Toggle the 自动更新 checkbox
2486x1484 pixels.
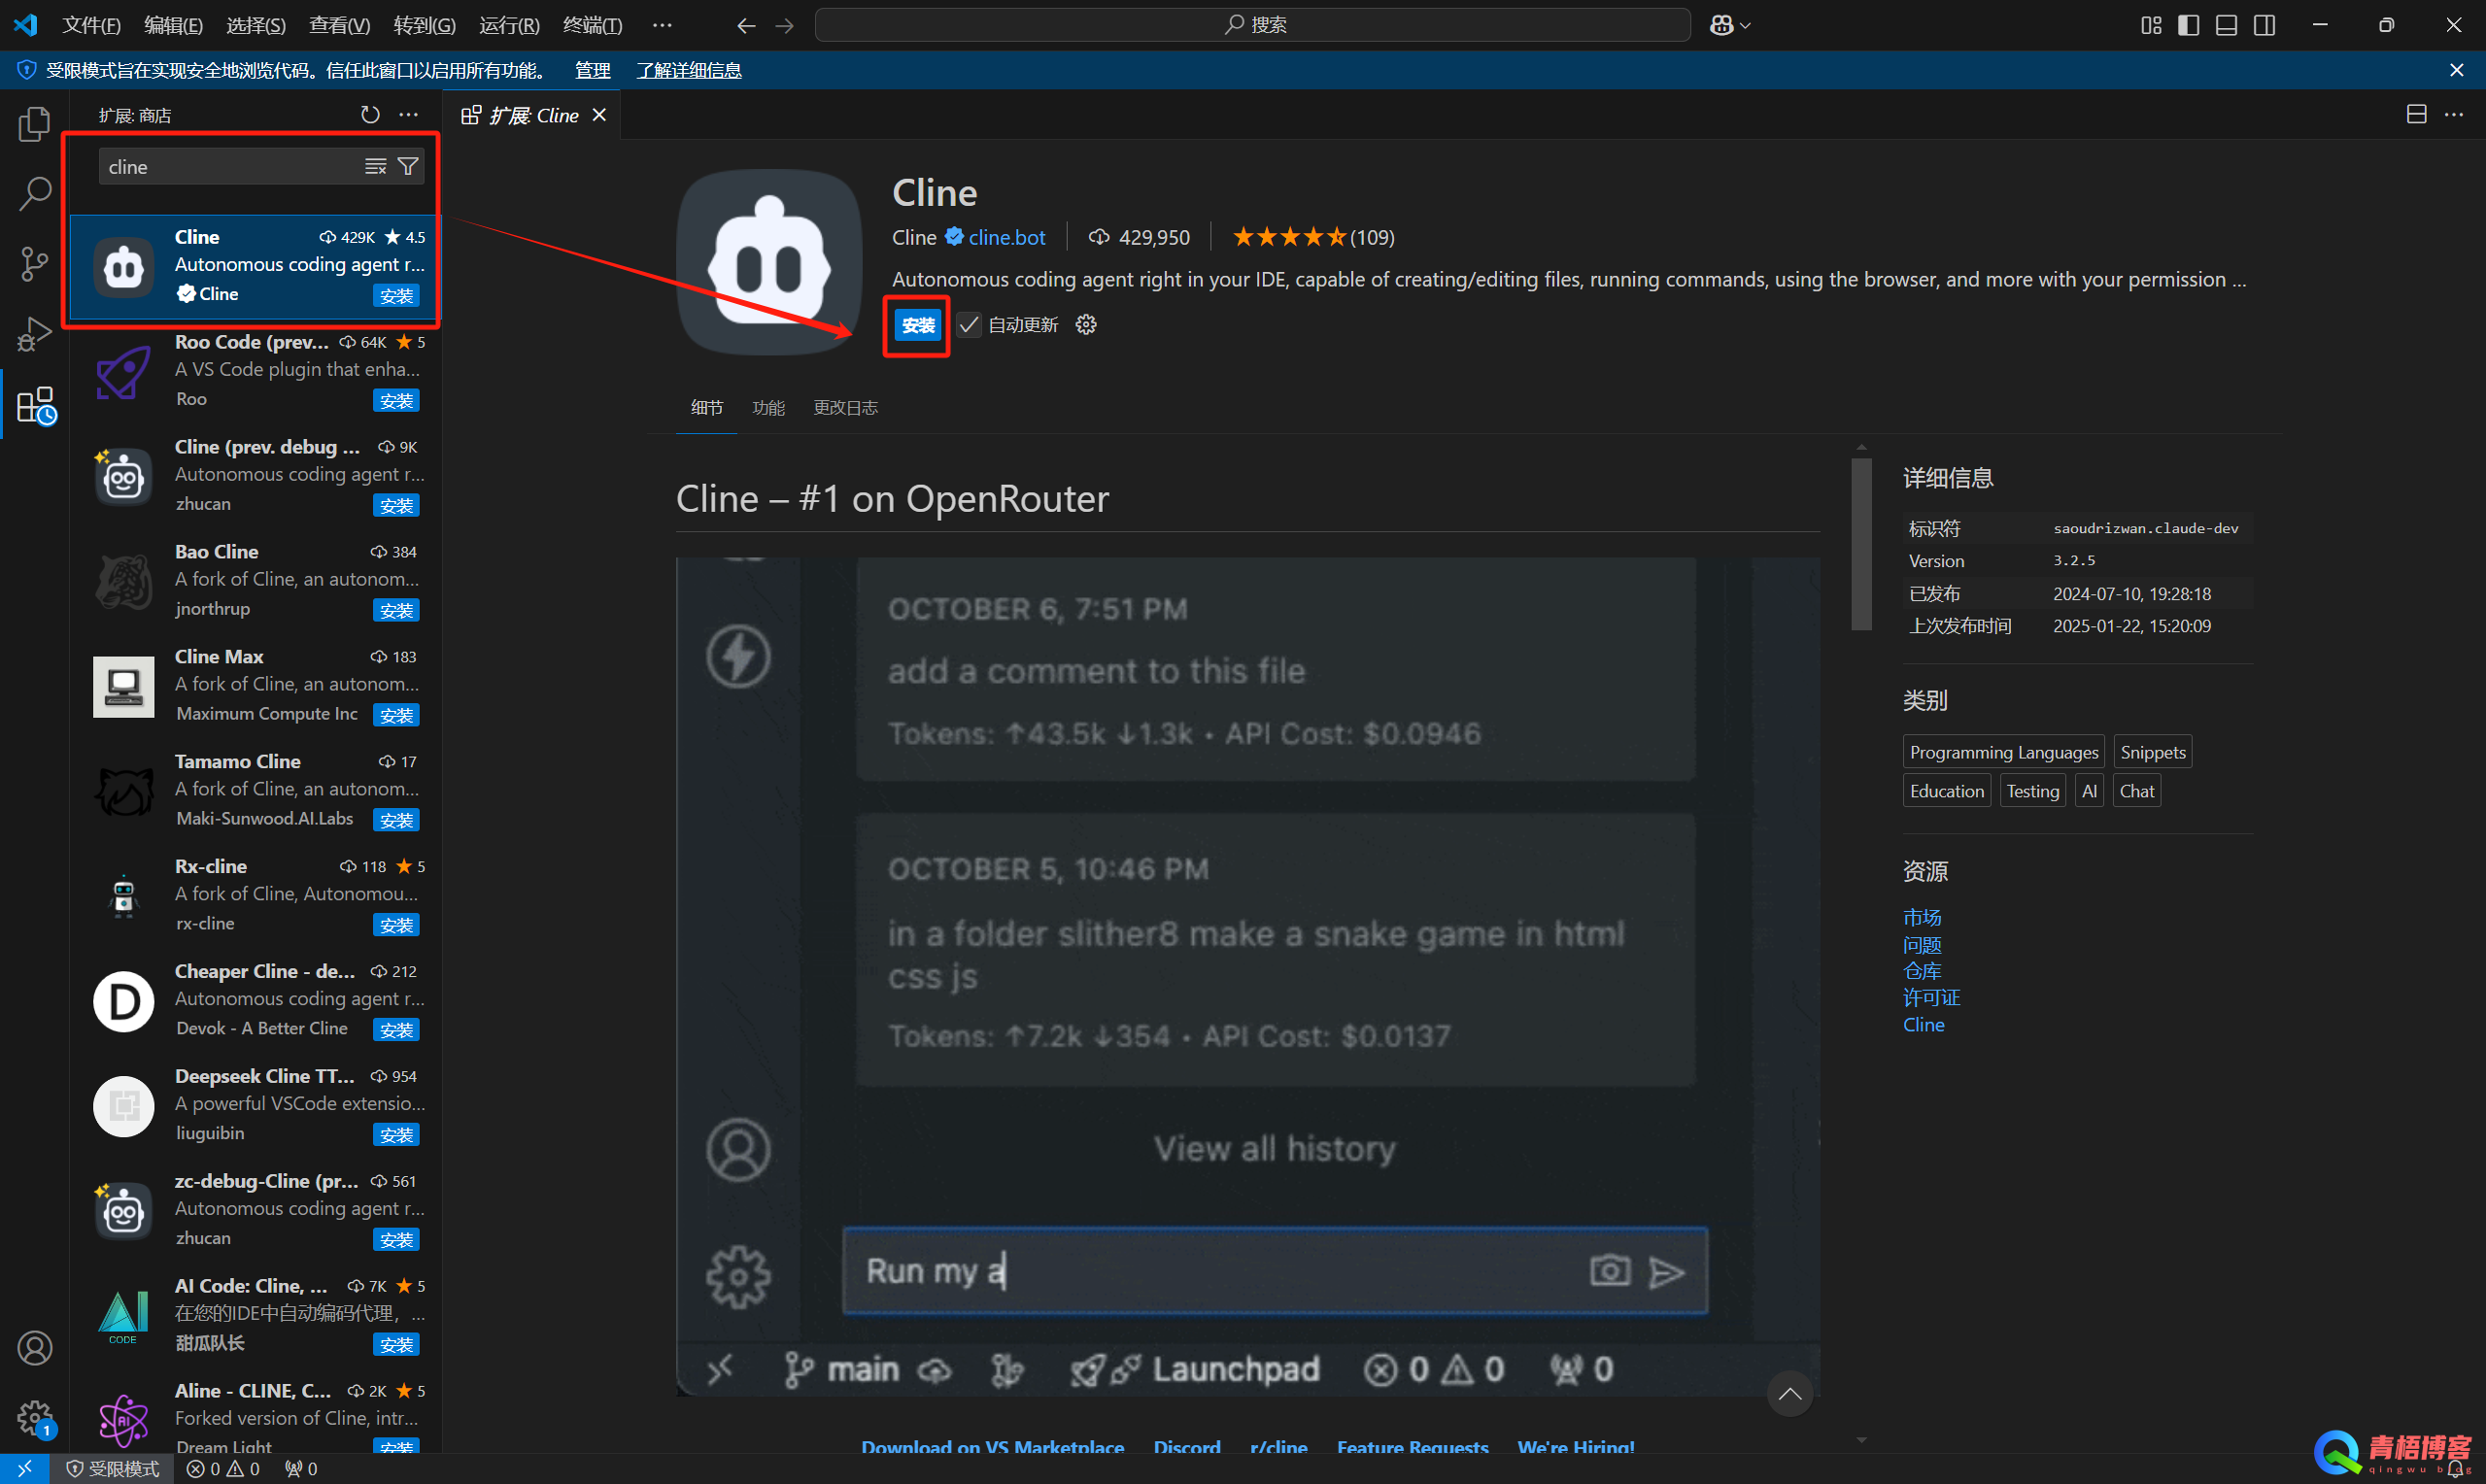[969, 325]
